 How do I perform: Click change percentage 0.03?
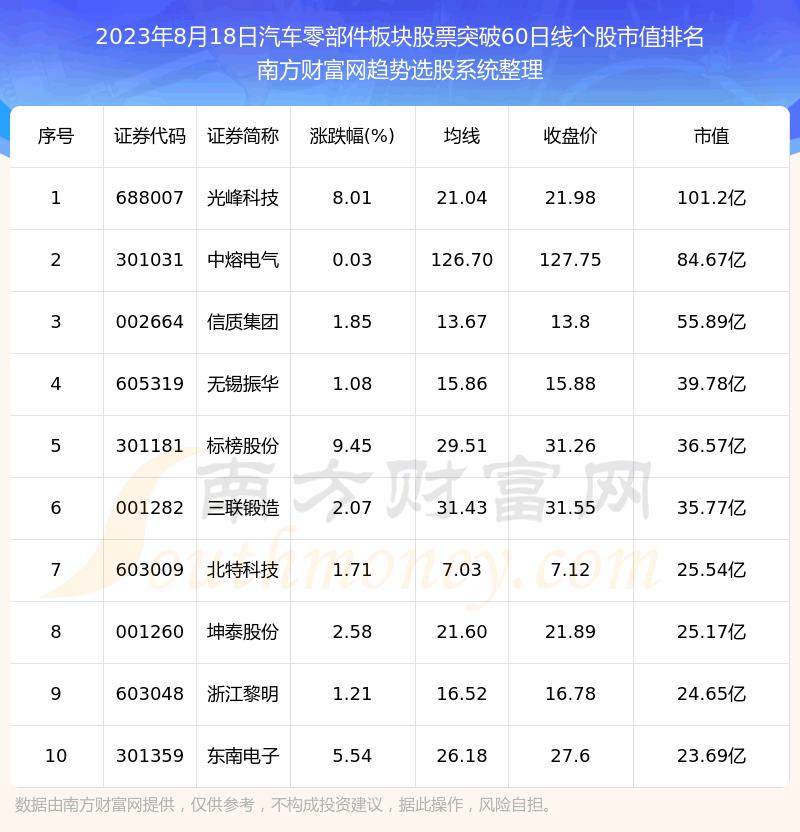tap(352, 260)
